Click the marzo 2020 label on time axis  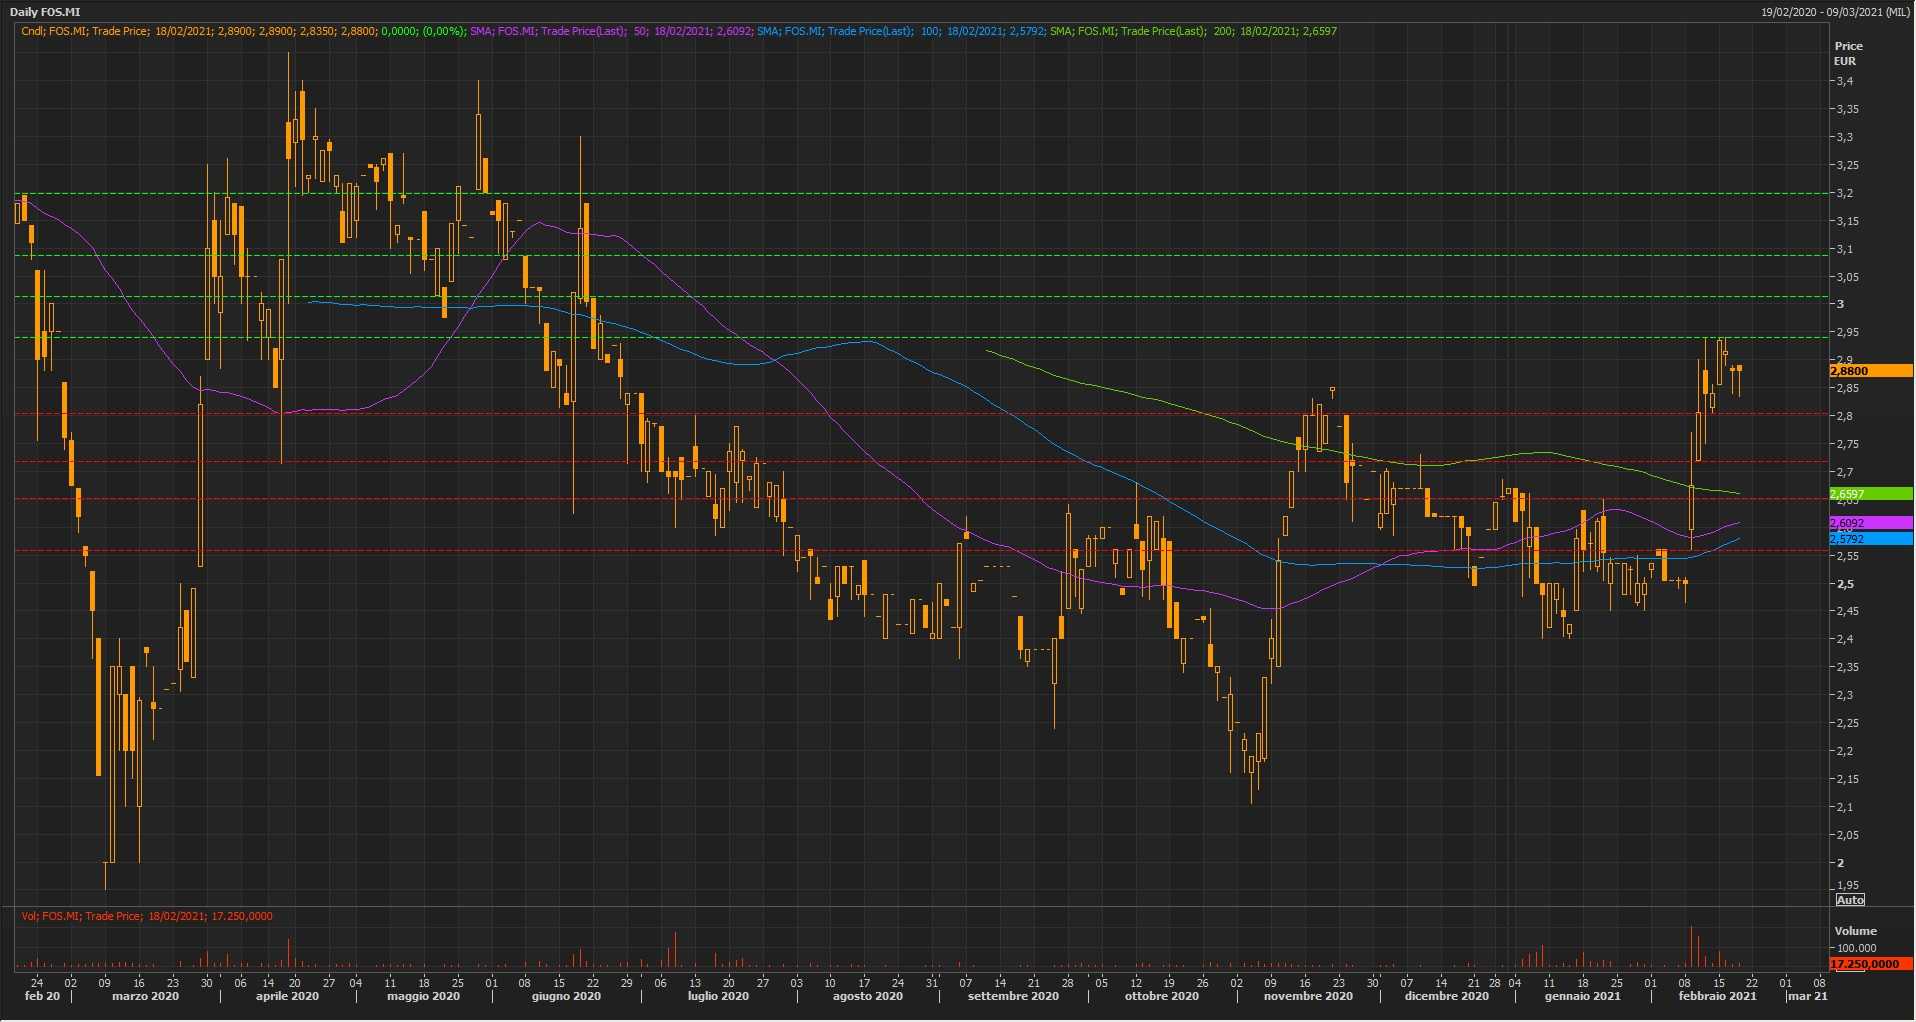145,996
